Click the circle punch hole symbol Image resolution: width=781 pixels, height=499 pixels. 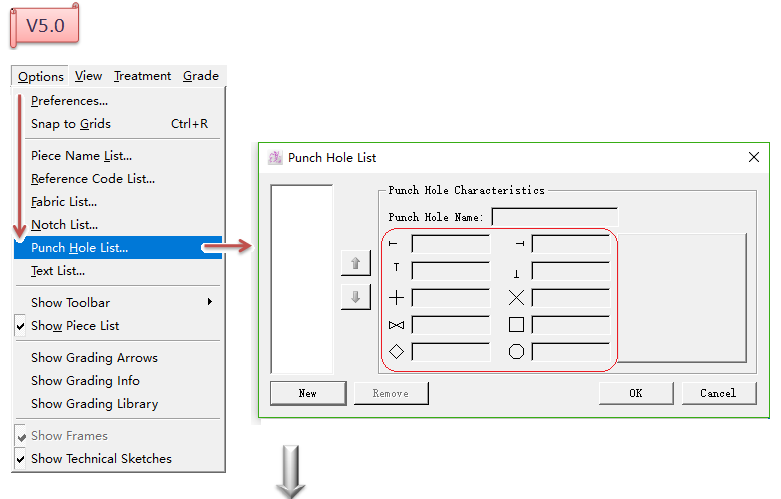coord(516,351)
